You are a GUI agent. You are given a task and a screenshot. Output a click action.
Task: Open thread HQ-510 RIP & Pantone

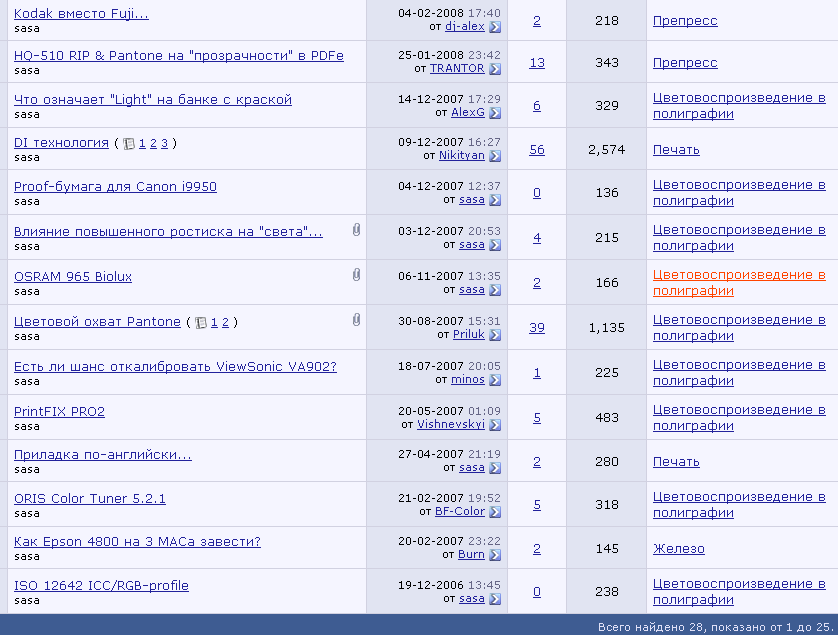[179, 56]
